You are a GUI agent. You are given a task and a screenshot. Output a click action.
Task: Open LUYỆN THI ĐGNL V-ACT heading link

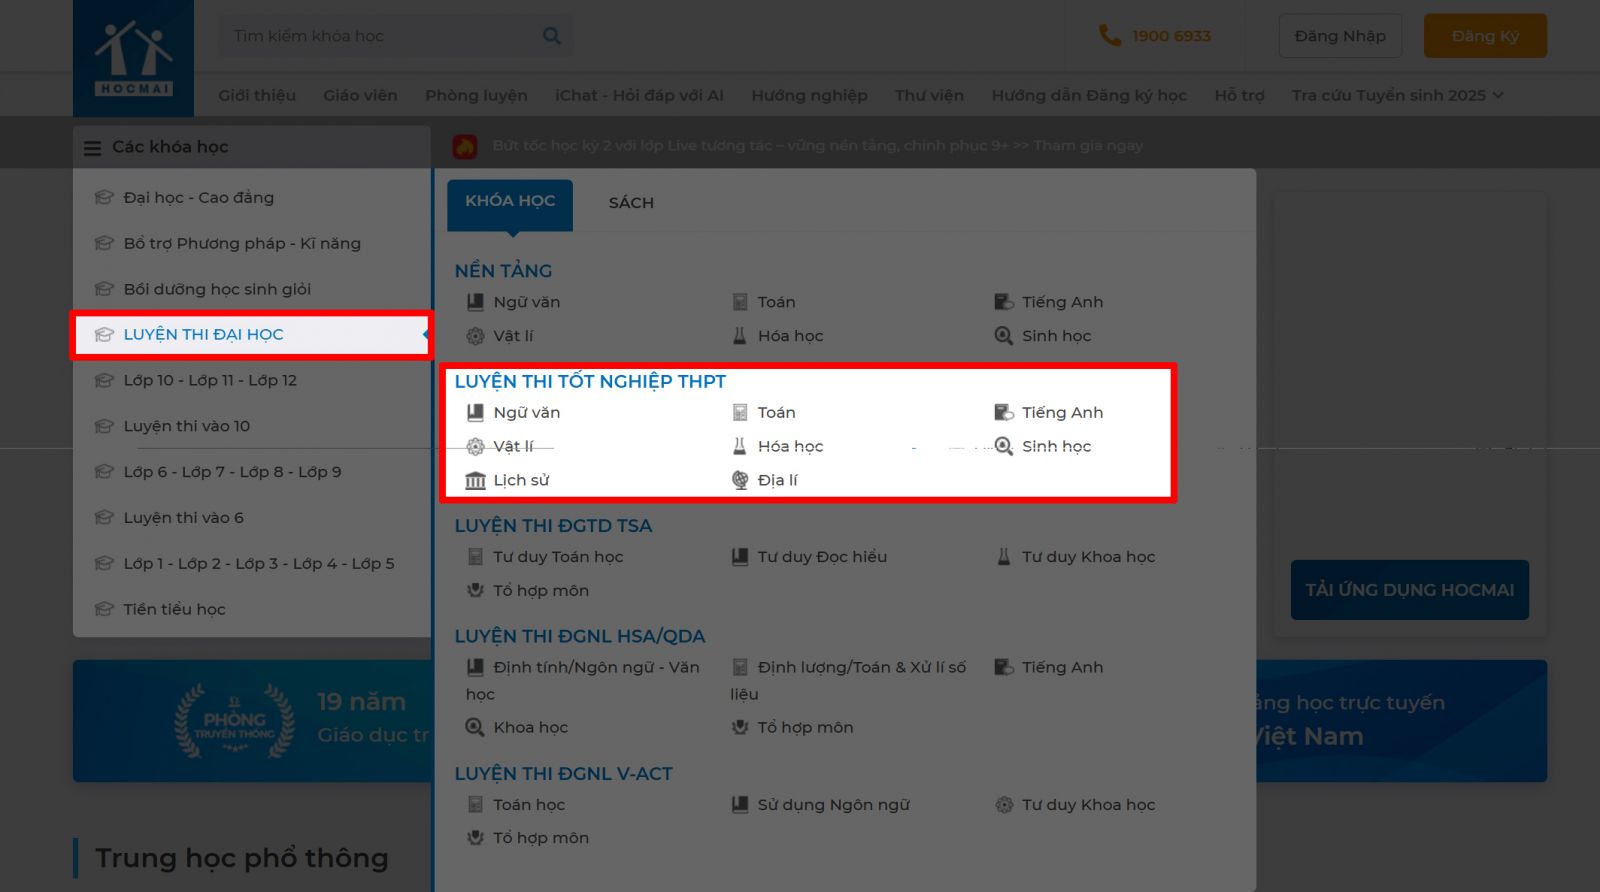click(563, 774)
